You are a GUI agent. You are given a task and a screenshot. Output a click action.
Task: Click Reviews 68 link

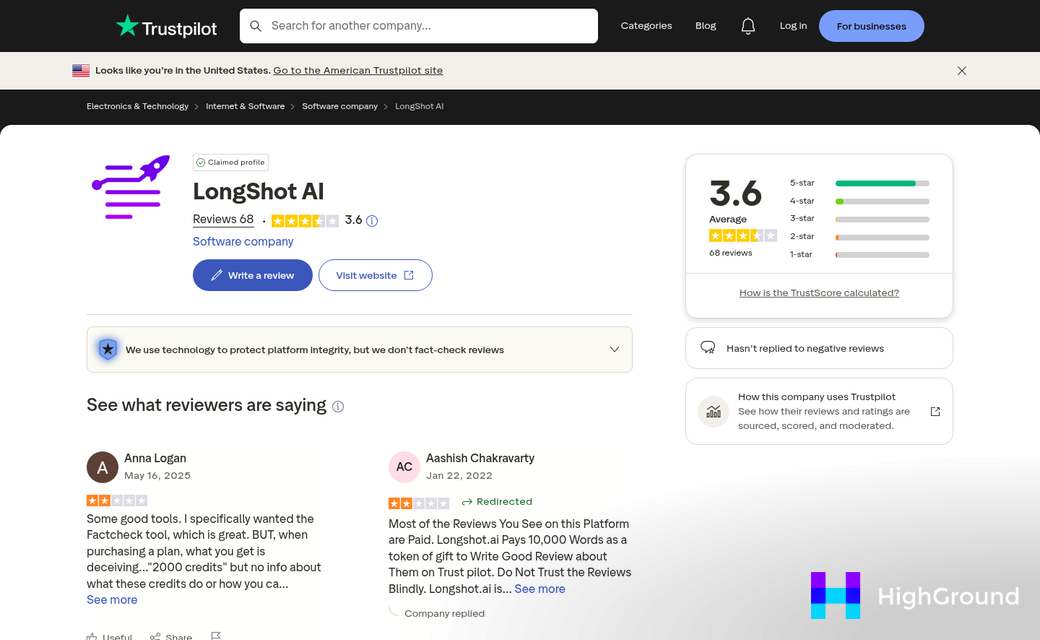pyautogui.click(x=223, y=220)
